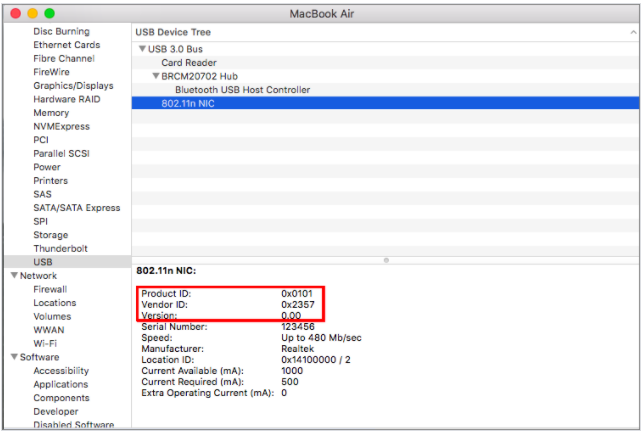
Task: Open SATA/SATA Express hardware category
Action: pos(76,208)
